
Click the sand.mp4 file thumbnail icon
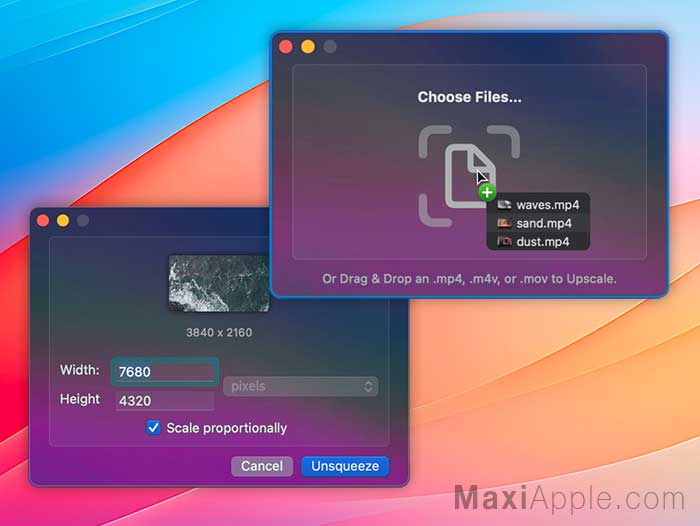pos(504,223)
